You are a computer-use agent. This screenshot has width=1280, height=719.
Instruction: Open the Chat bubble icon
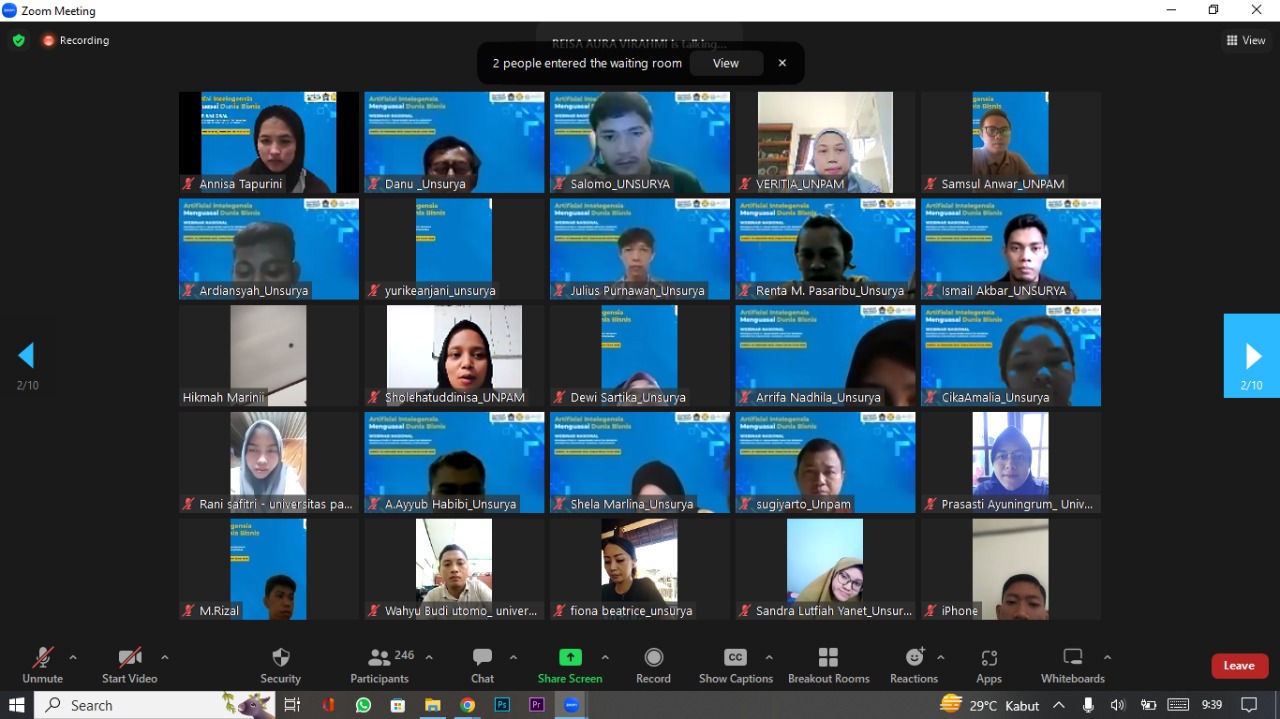pos(482,657)
